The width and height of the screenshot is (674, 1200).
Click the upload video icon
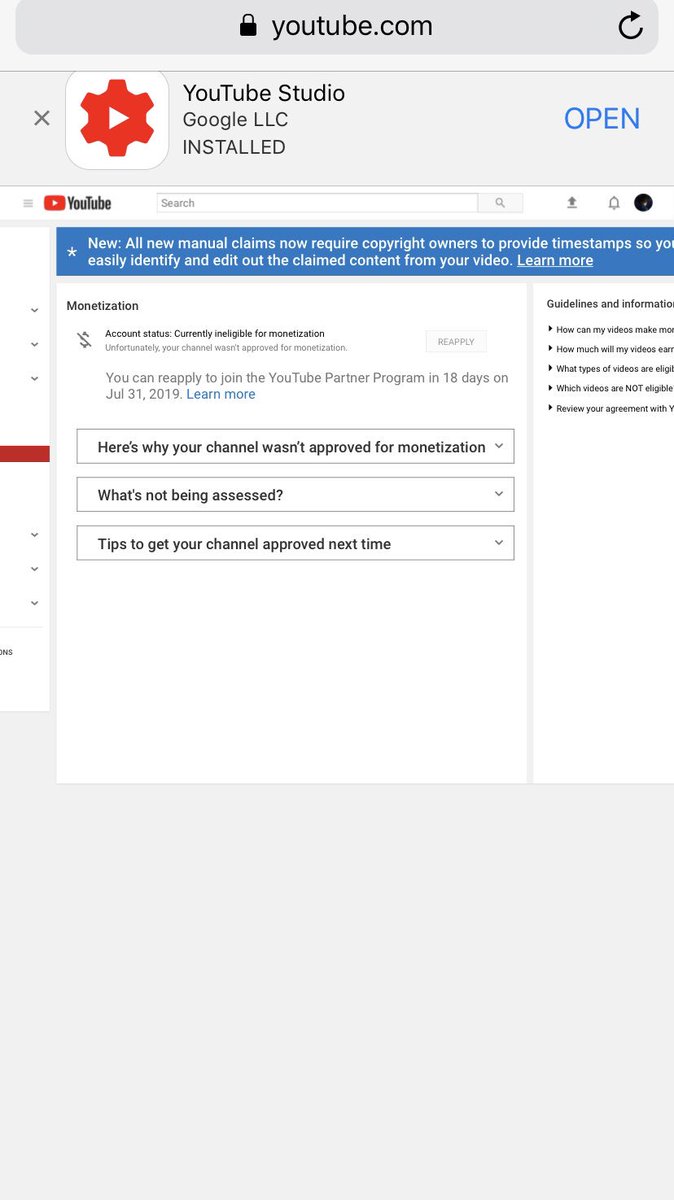pos(572,203)
